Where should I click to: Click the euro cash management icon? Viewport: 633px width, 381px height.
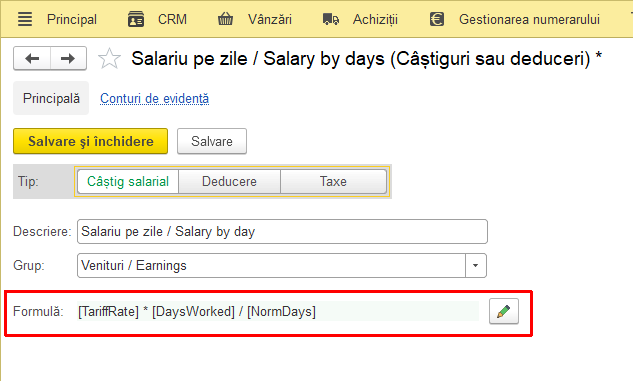437,19
